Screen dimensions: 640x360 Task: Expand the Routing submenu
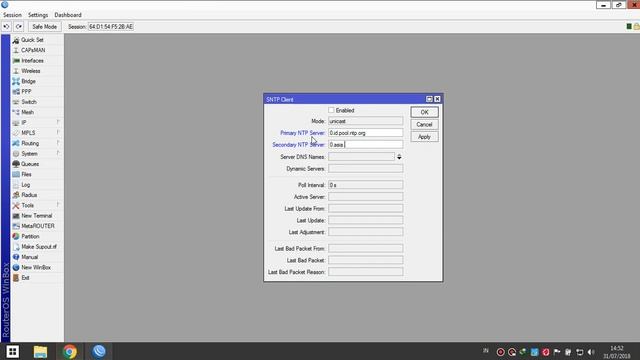point(37,143)
